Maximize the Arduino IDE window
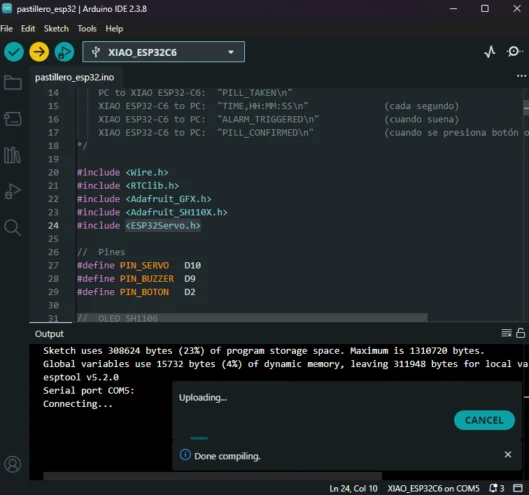Viewport: 529px width, 495px height. [485, 8]
